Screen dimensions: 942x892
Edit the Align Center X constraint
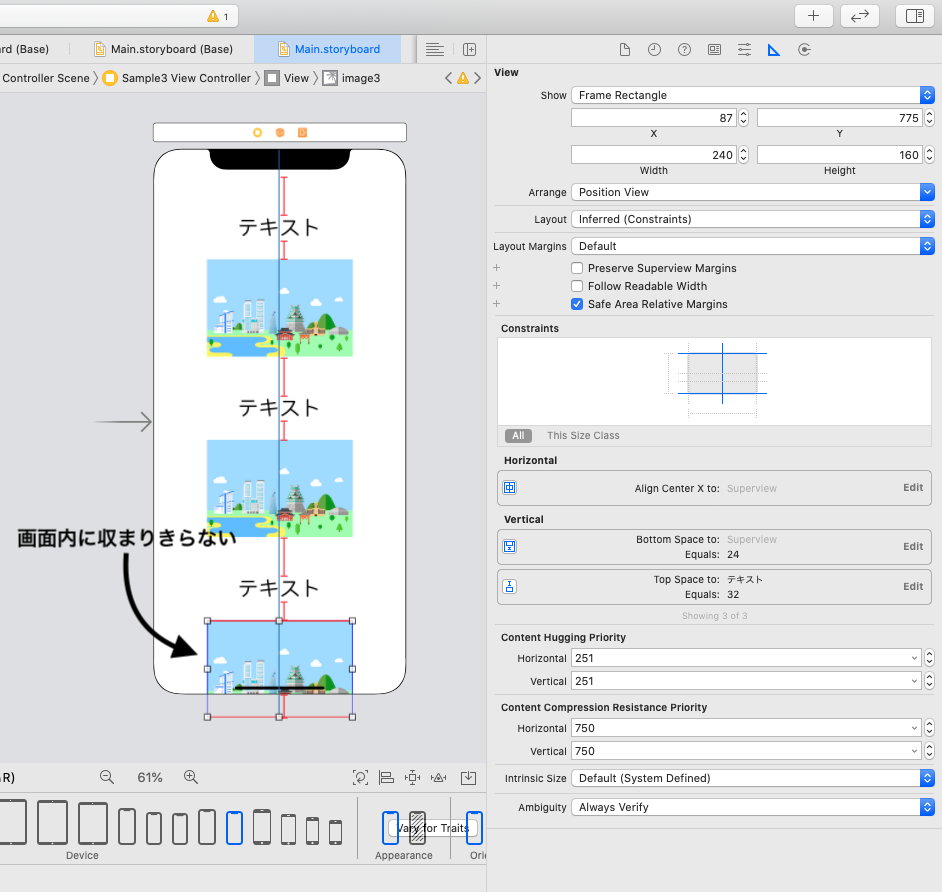913,488
